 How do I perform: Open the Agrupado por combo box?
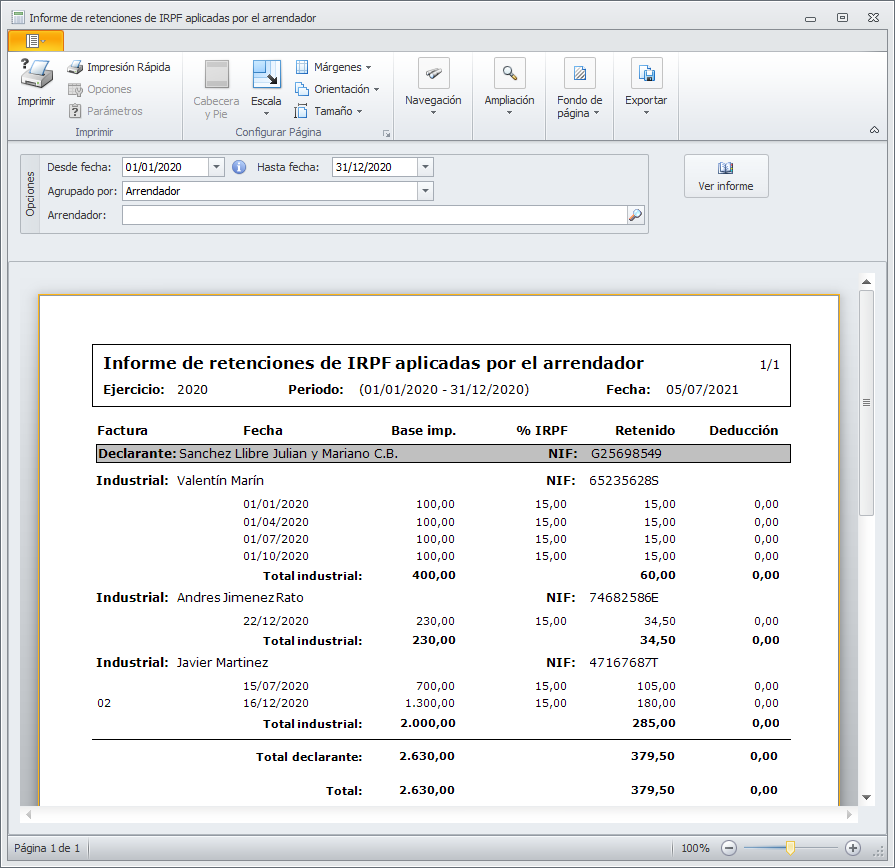[x=425, y=191]
